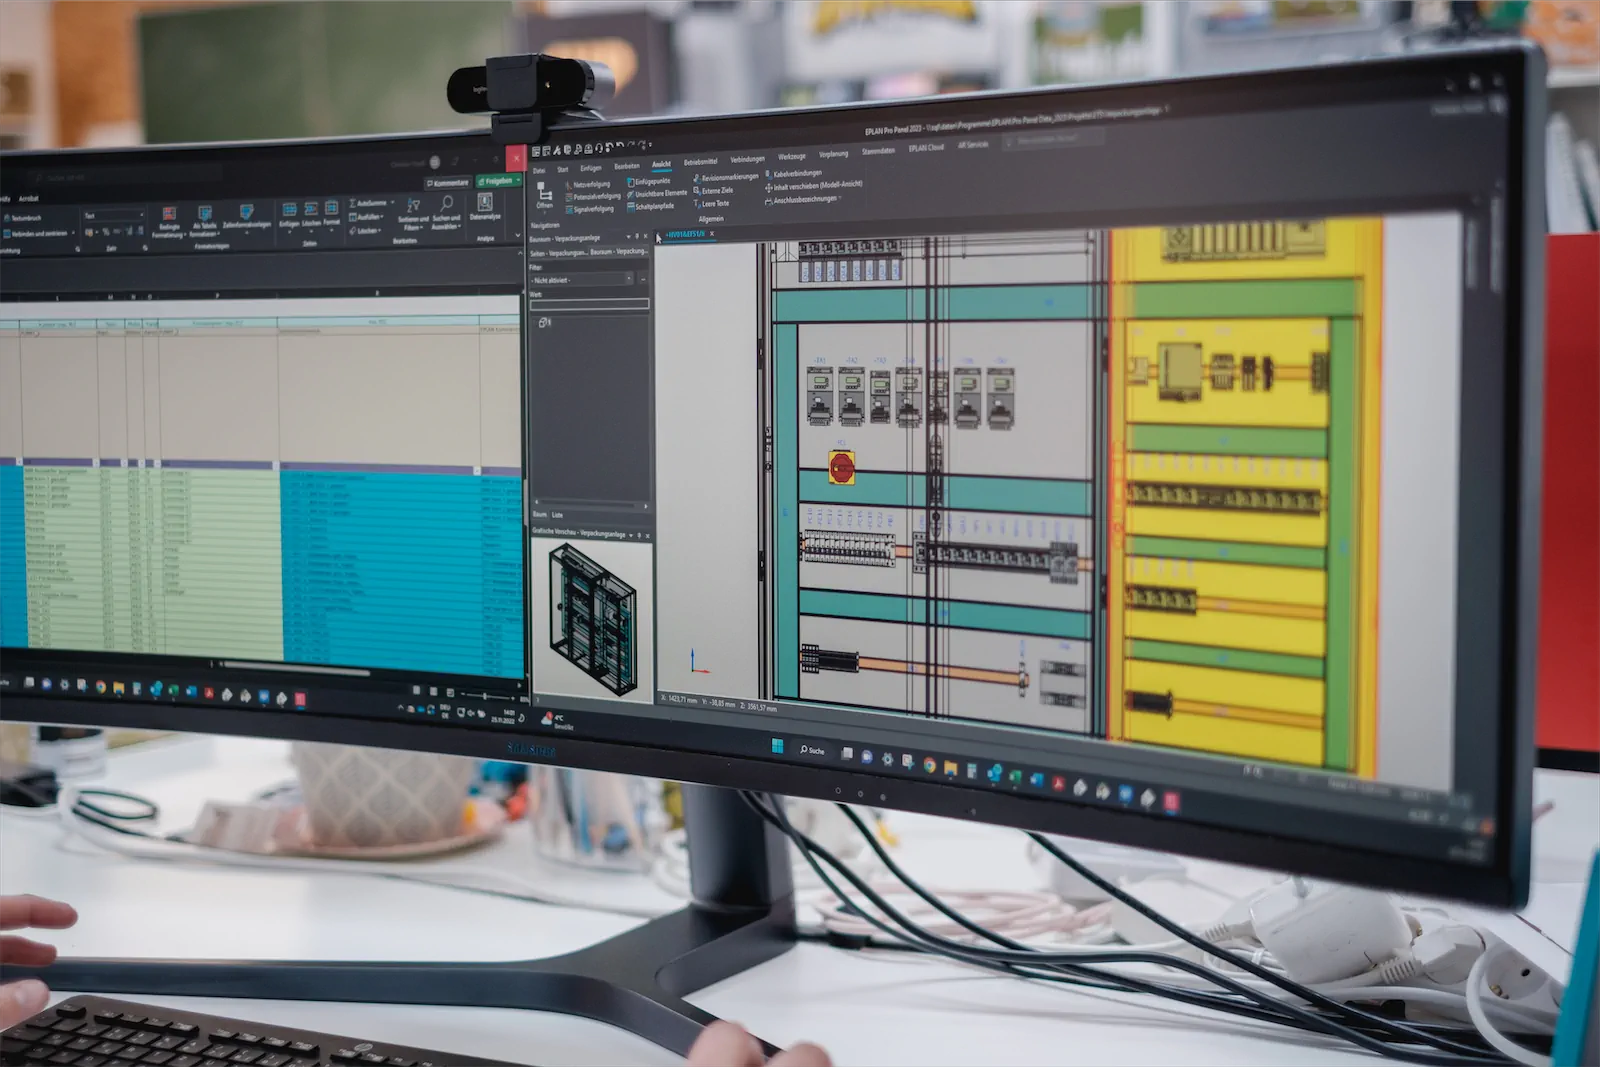Click the Windows Start button on taskbar
Screen dimensions: 1600x1067
777,746
